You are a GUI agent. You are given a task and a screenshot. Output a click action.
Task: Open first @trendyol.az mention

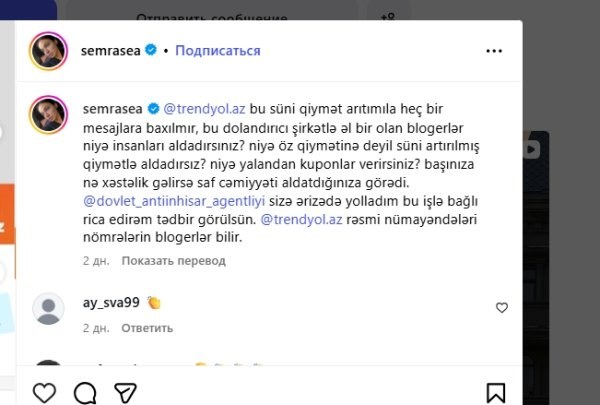point(204,109)
